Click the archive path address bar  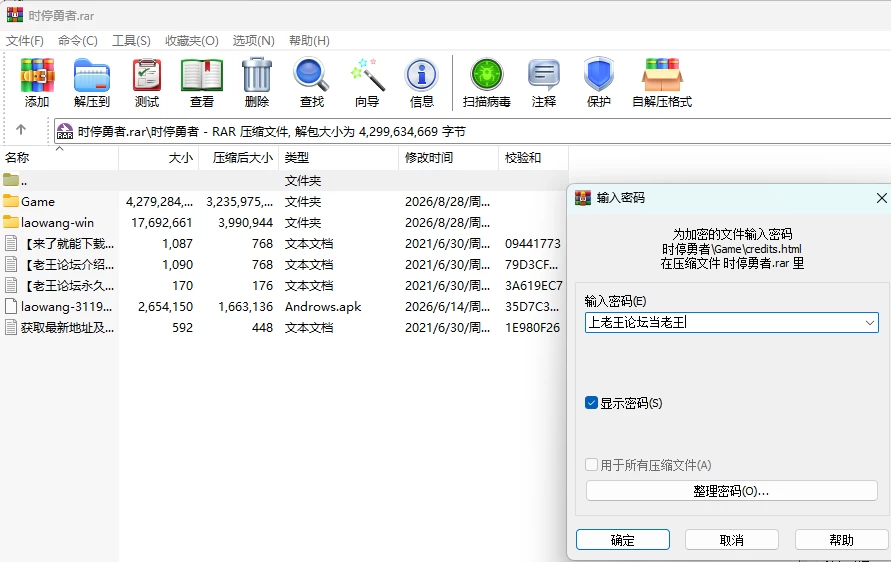point(472,131)
